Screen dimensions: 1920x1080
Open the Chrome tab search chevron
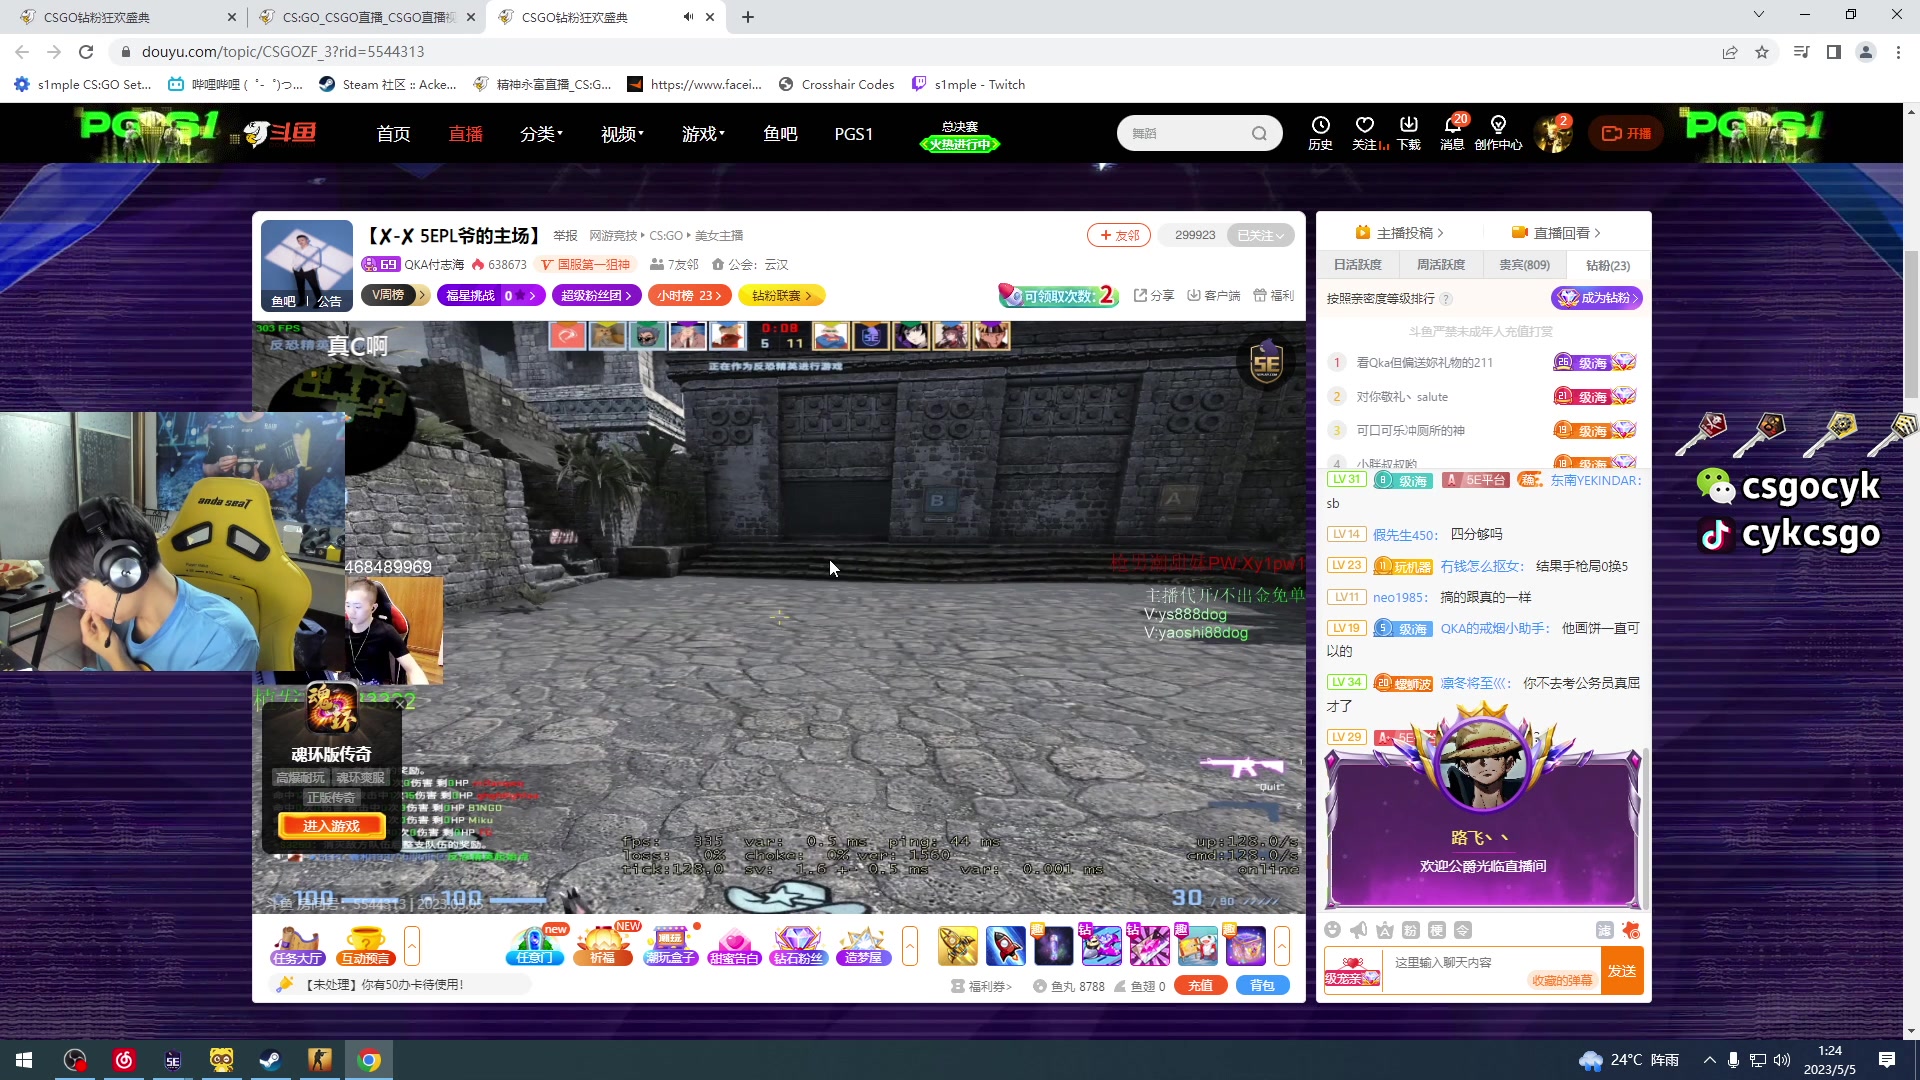tap(1759, 15)
